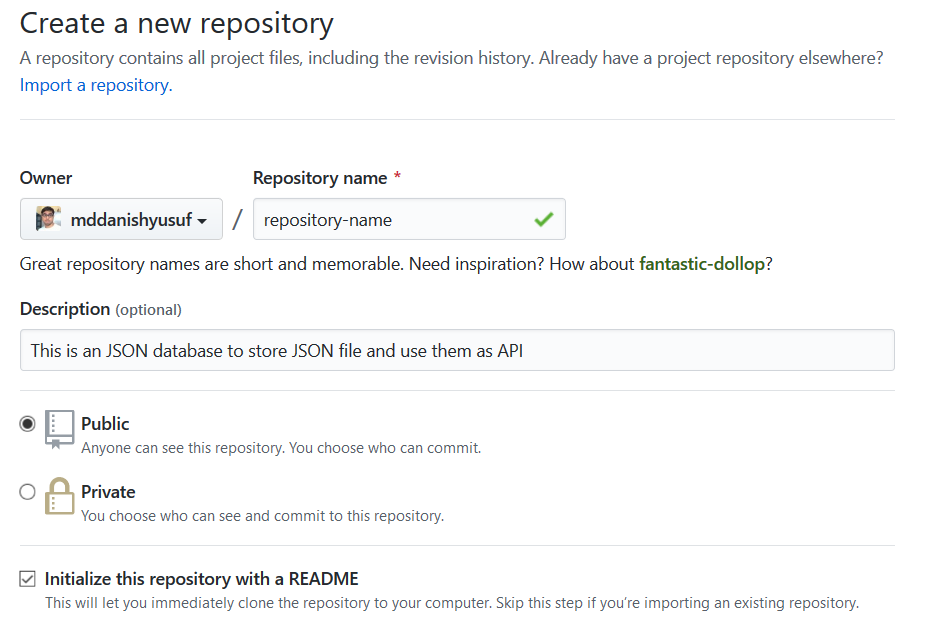The height and width of the screenshot is (628, 940).
Task: Open the mddanishyusuf owner dropdown
Action: pos(120,218)
